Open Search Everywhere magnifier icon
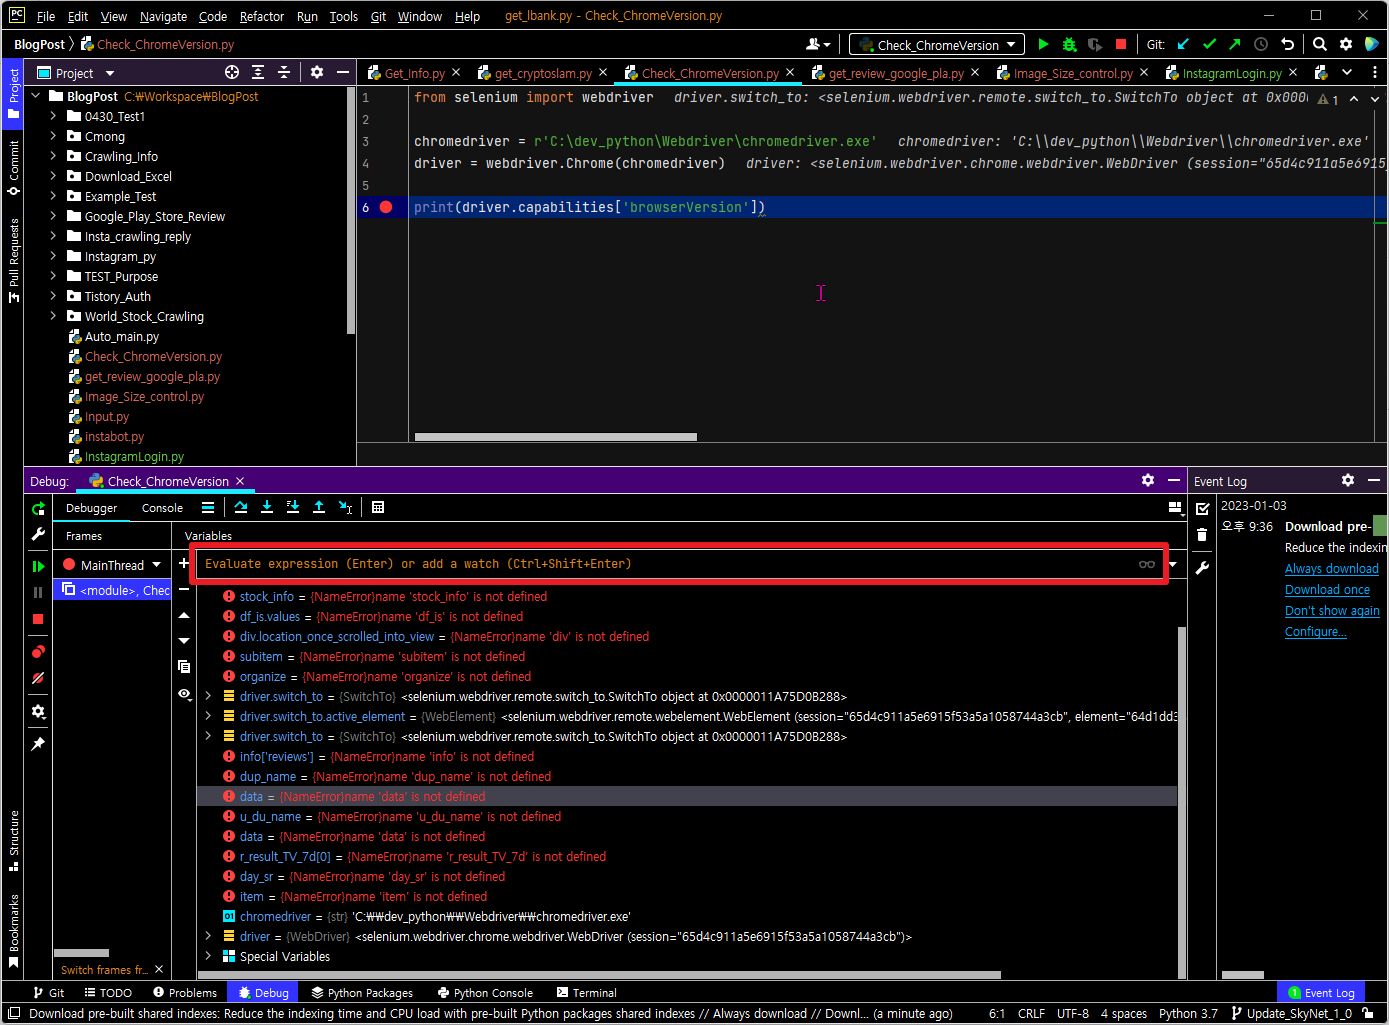 [1320, 44]
